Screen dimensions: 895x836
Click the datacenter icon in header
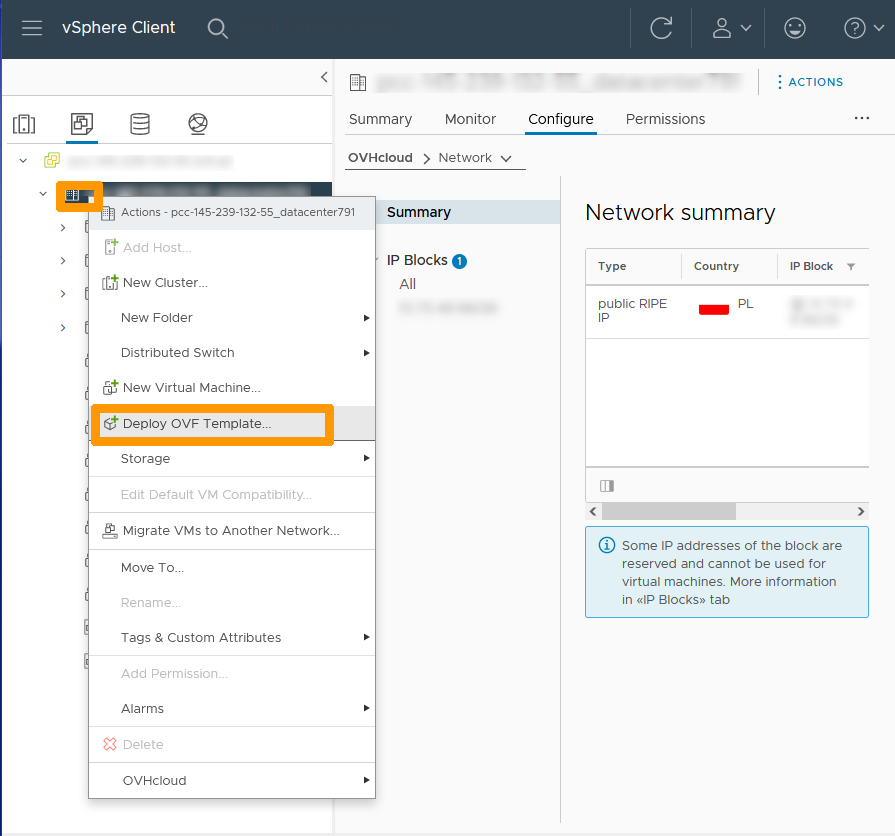(x=358, y=82)
